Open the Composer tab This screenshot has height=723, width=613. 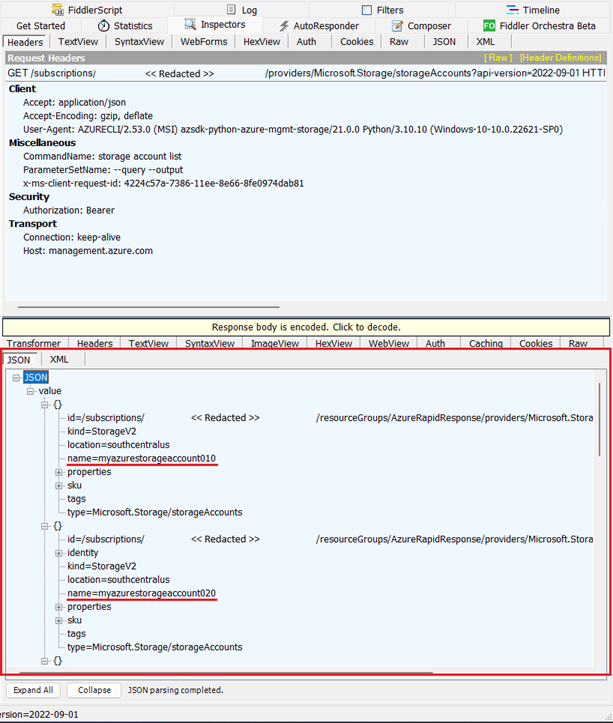422,26
